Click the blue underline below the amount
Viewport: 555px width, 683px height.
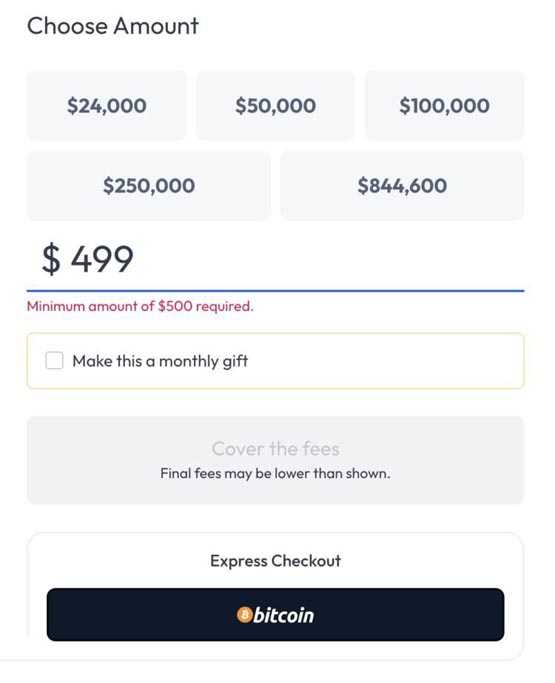(x=275, y=291)
